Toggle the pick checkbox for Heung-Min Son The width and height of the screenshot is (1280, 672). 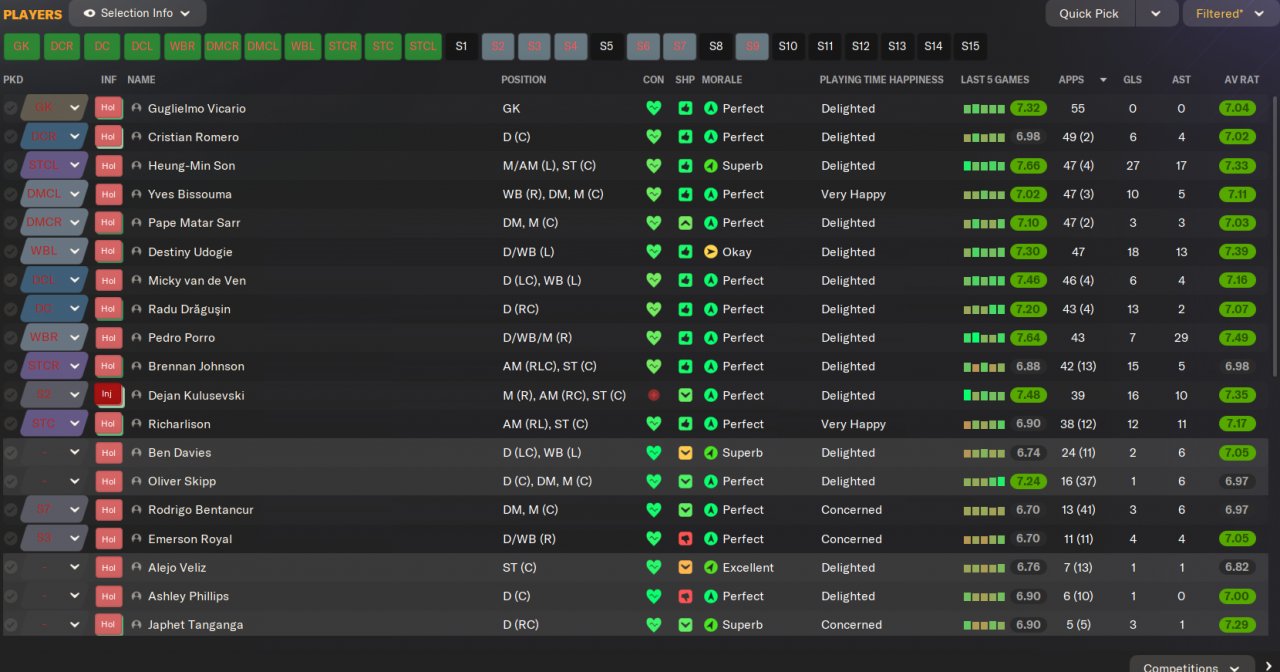pyautogui.click(x=10, y=165)
